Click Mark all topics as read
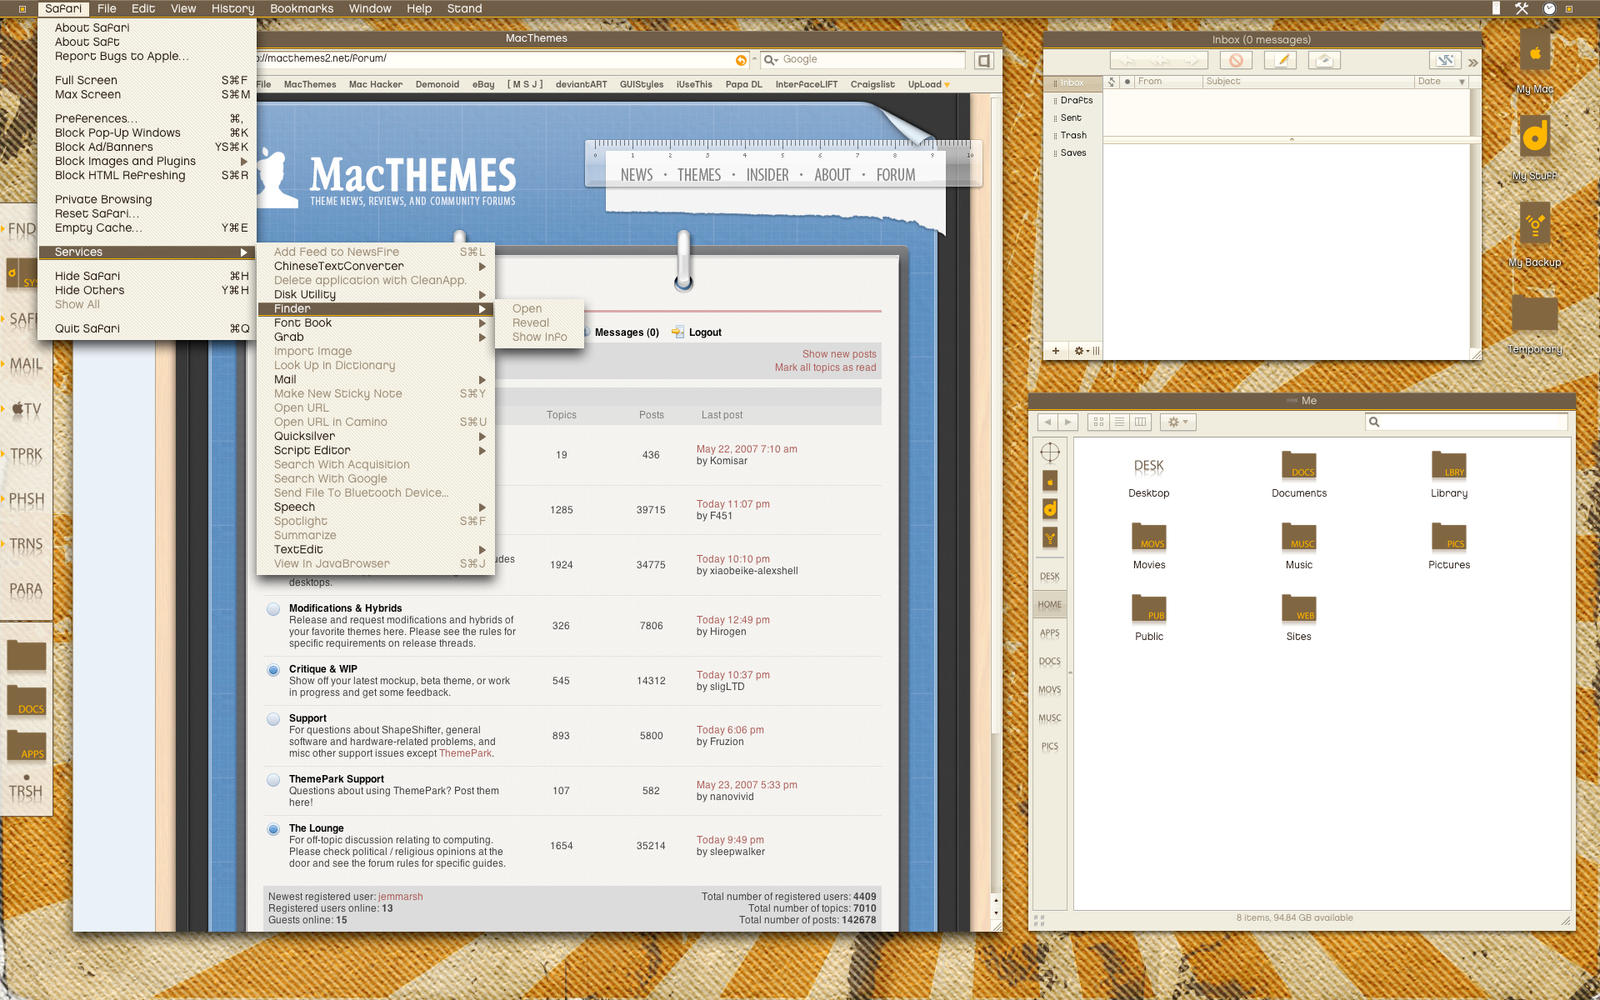The image size is (1600, 1000). tap(825, 367)
